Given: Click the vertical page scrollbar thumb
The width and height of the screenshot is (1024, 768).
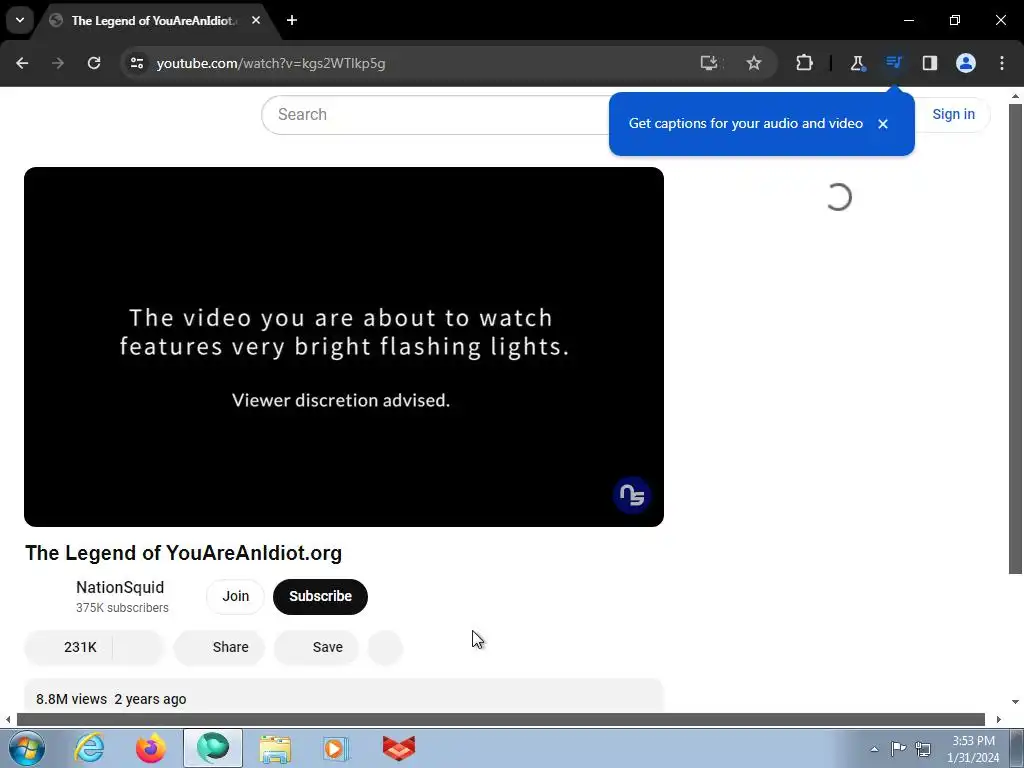Looking at the screenshot, I should (x=1015, y=340).
